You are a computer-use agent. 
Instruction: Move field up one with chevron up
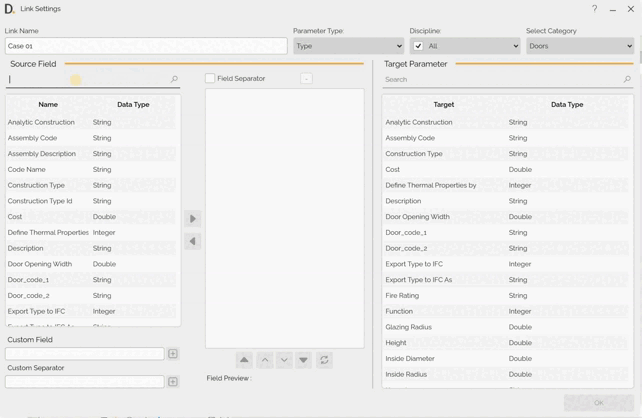click(x=265, y=360)
